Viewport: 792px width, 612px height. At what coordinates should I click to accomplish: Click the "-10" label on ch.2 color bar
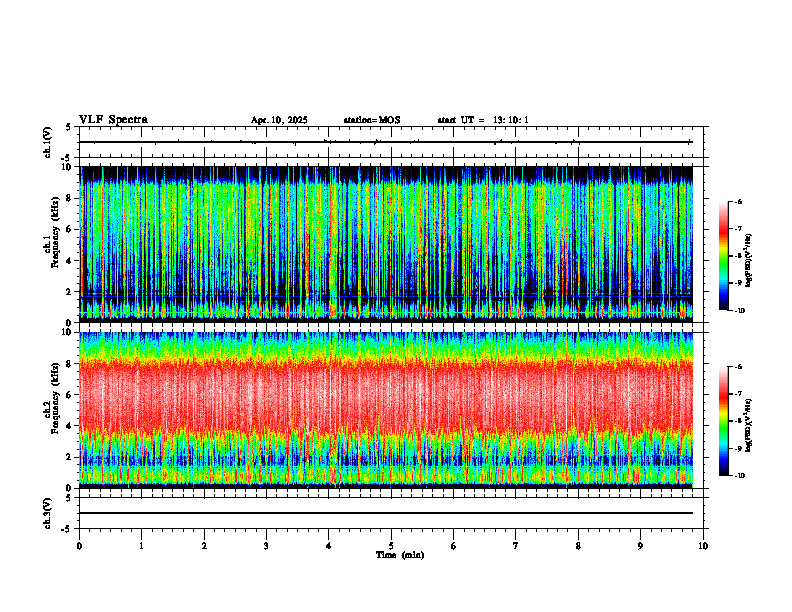pyautogui.click(x=739, y=475)
